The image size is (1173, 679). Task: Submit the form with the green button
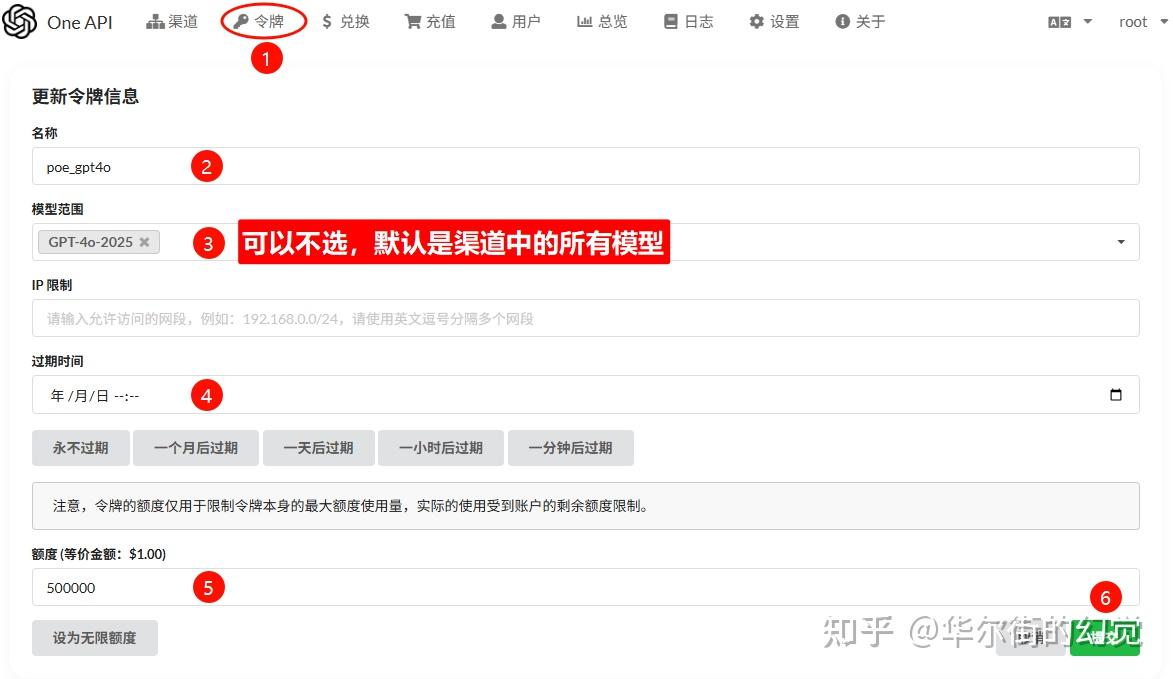[1106, 637]
